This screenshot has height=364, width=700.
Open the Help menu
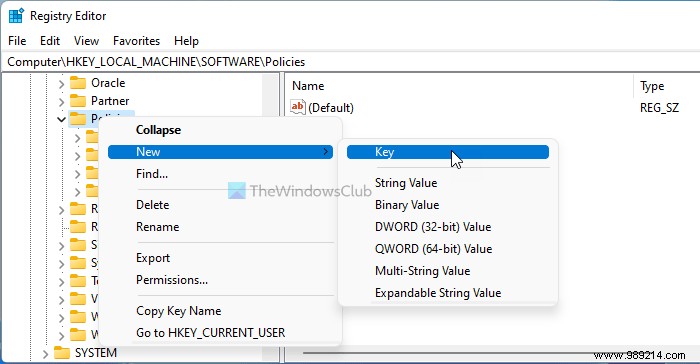click(186, 41)
